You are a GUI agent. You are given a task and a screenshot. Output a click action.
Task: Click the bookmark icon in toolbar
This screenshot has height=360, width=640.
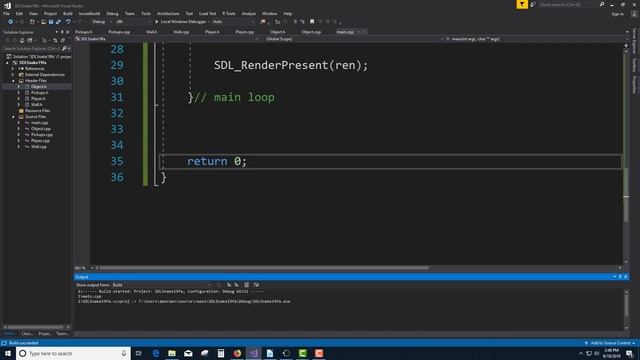312,22
